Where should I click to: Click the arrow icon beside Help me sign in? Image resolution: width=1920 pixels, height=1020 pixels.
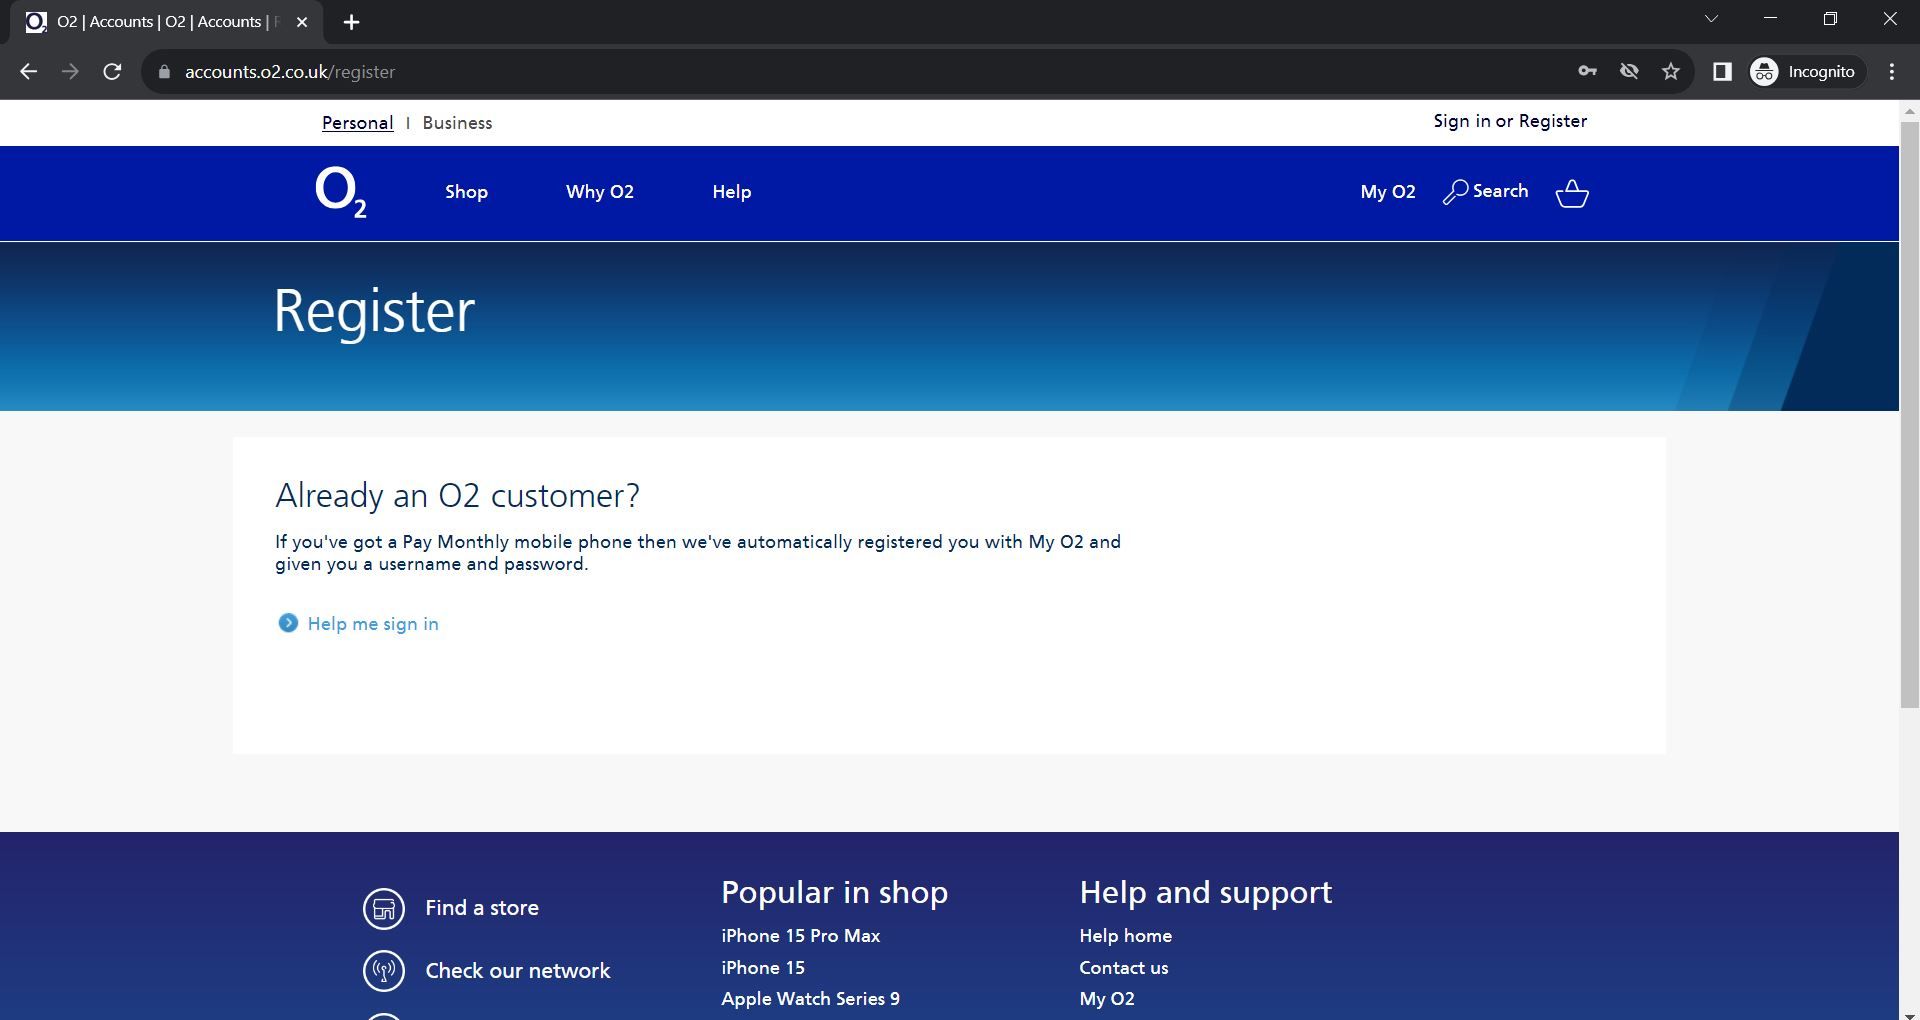[288, 623]
